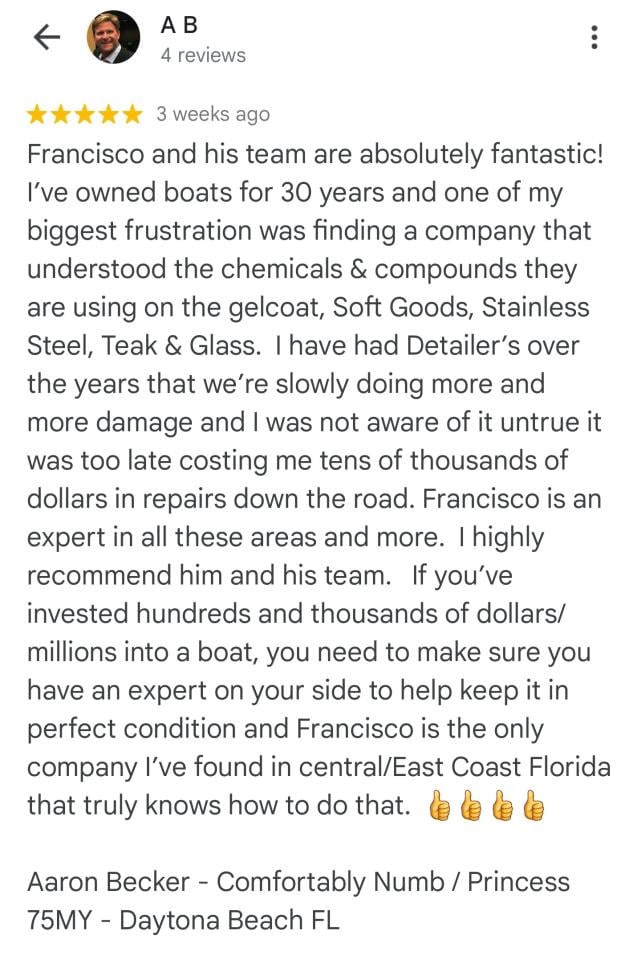
Task: Click the first thumbs-up emoji
Action: (439, 806)
